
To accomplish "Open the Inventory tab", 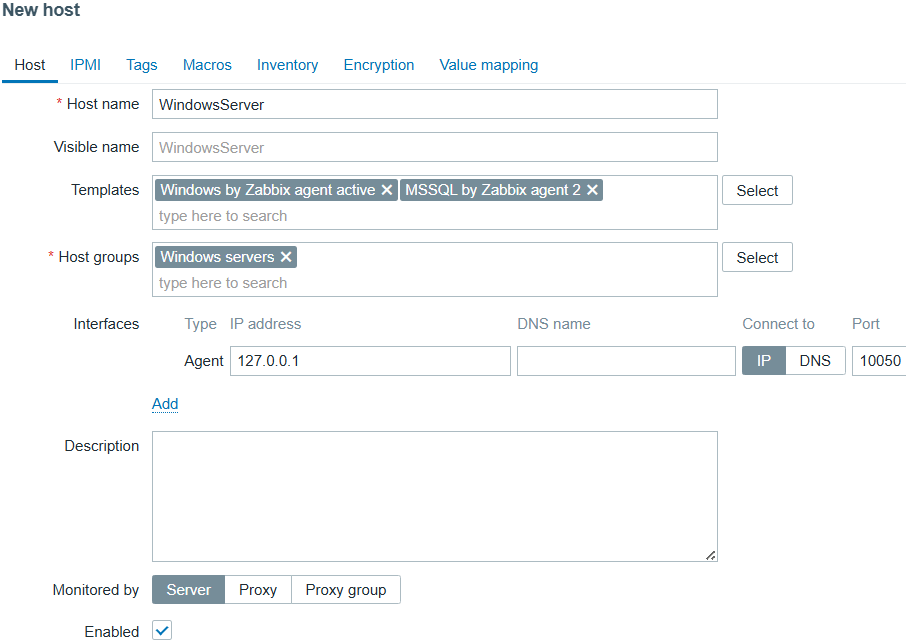I will 287,65.
